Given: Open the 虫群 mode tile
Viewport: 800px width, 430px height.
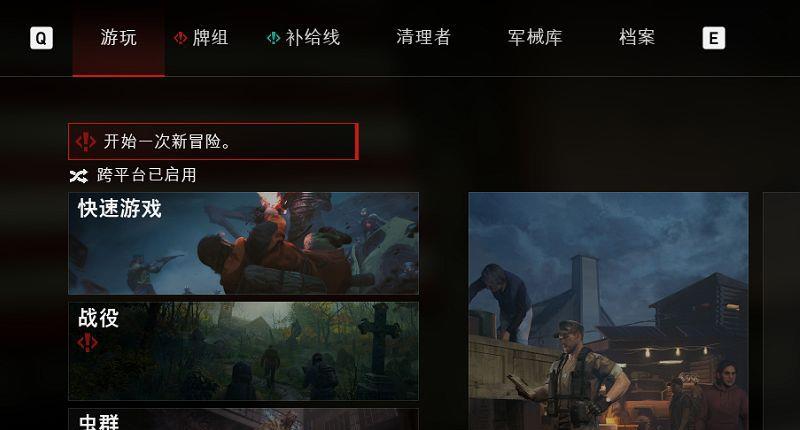Looking at the screenshot, I should click(243, 419).
